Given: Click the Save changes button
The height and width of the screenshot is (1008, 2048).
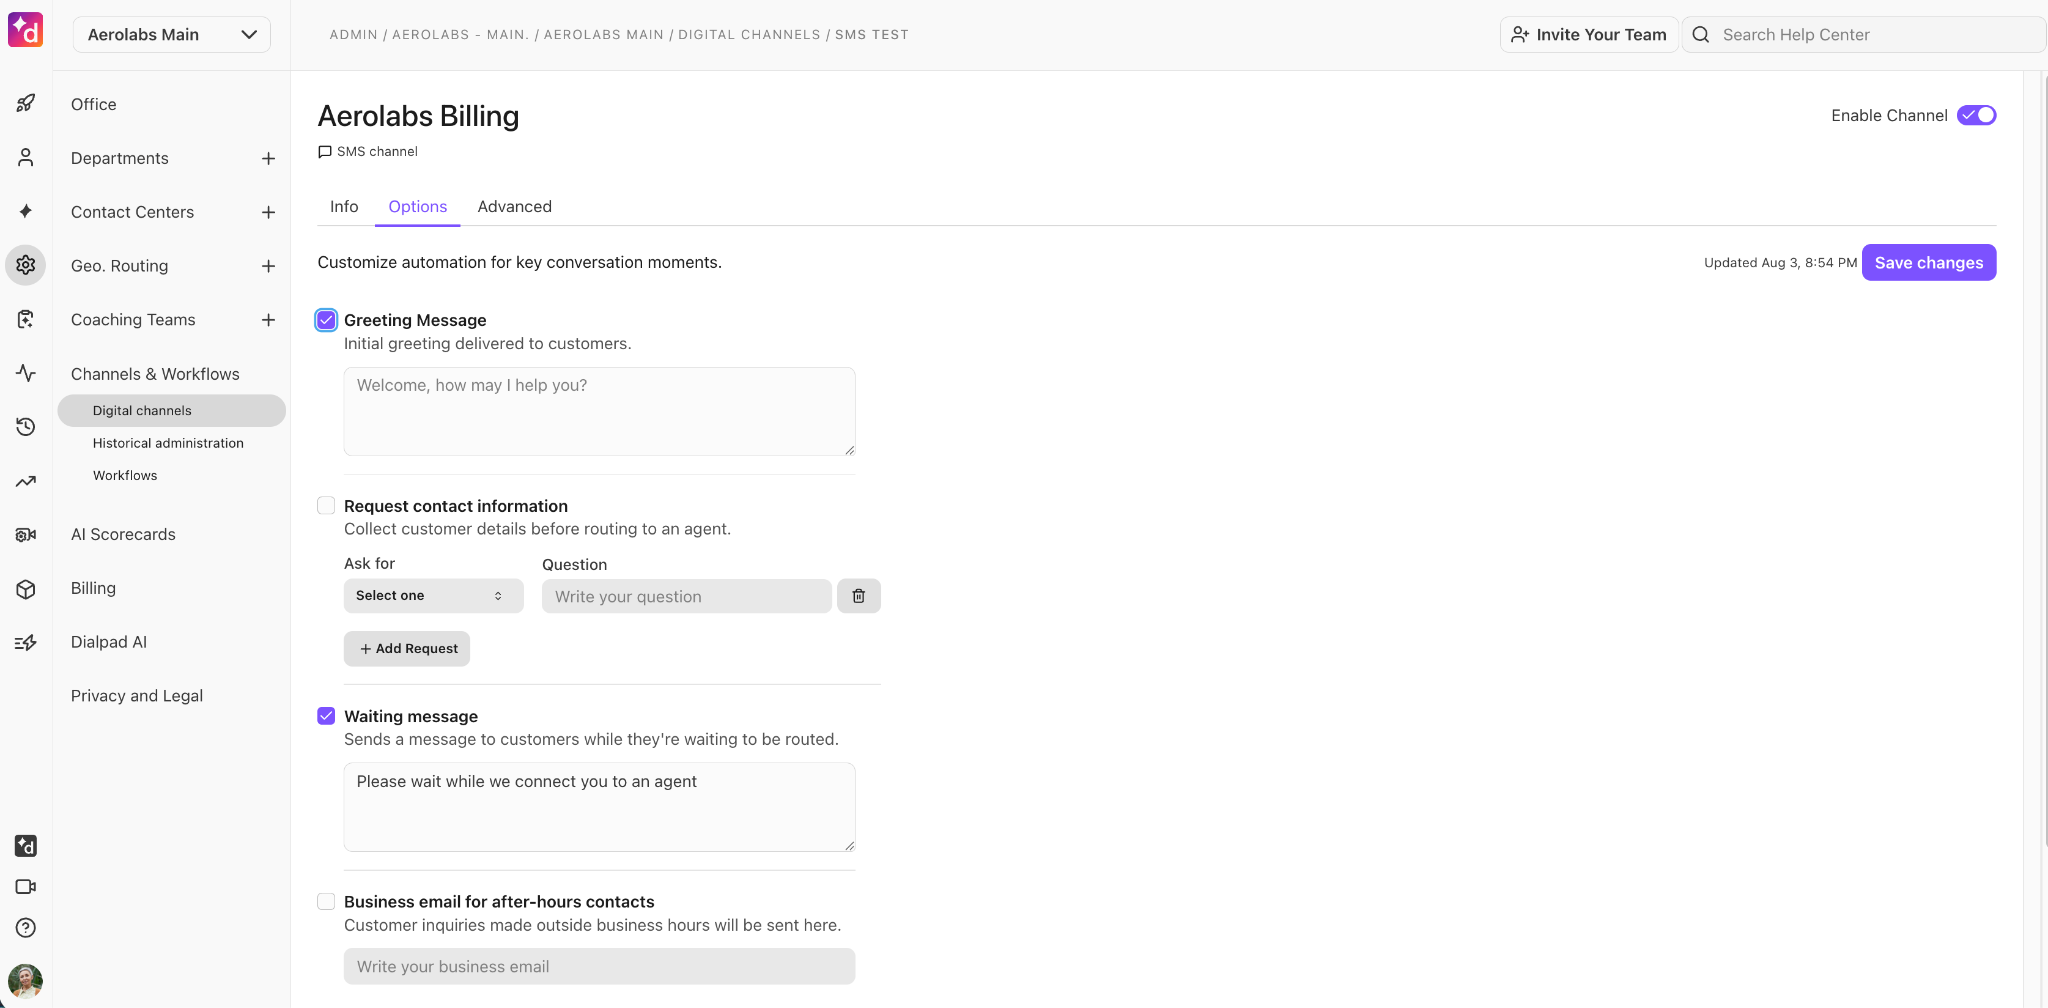Looking at the screenshot, I should coord(1929,263).
